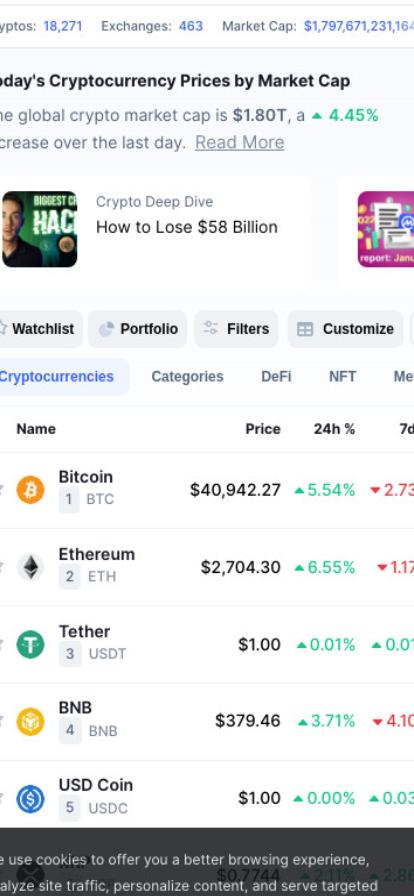Screen dimensions: 414x896
Task: Click the USD Coin blue logo icon
Action: [30, 799]
